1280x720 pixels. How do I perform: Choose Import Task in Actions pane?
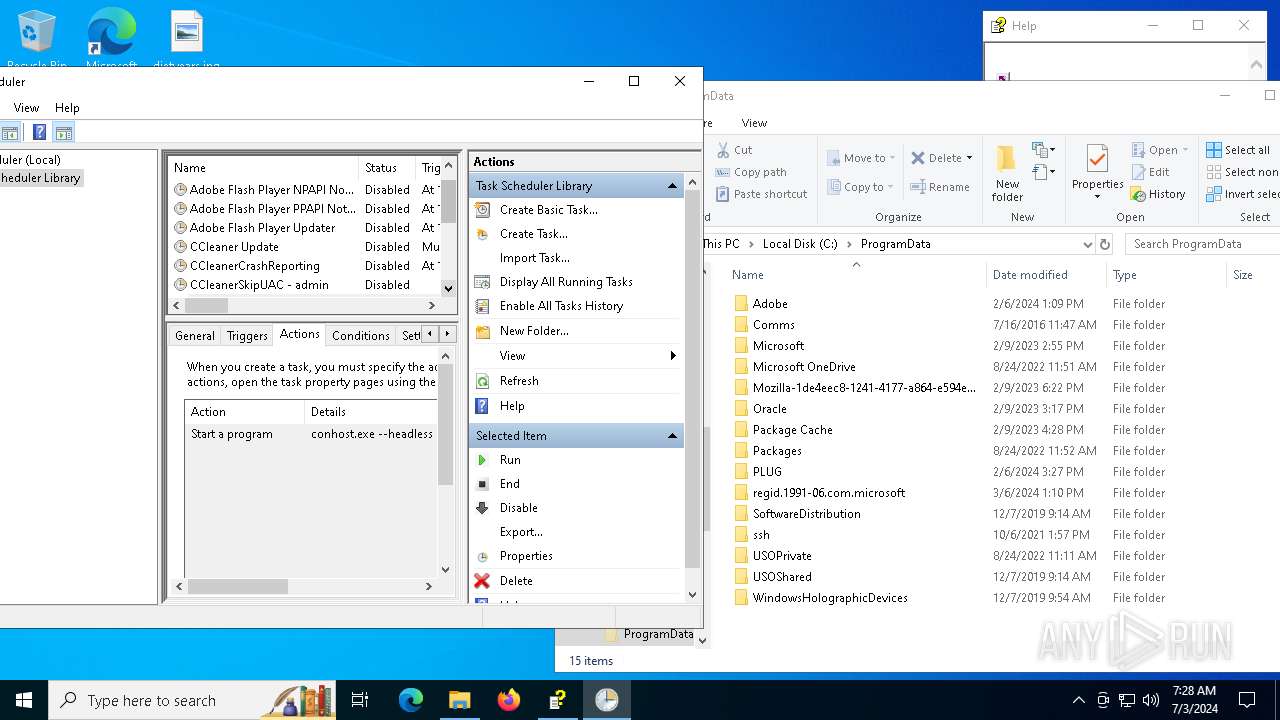pos(534,258)
